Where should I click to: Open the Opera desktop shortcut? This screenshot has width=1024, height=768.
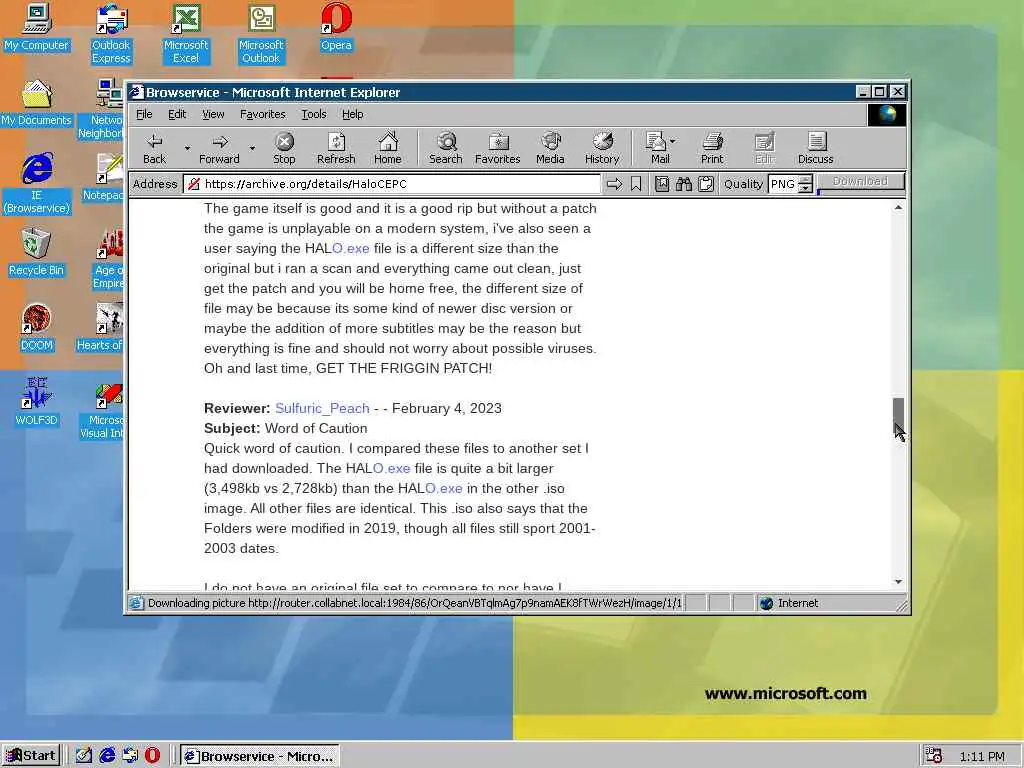pos(336,27)
